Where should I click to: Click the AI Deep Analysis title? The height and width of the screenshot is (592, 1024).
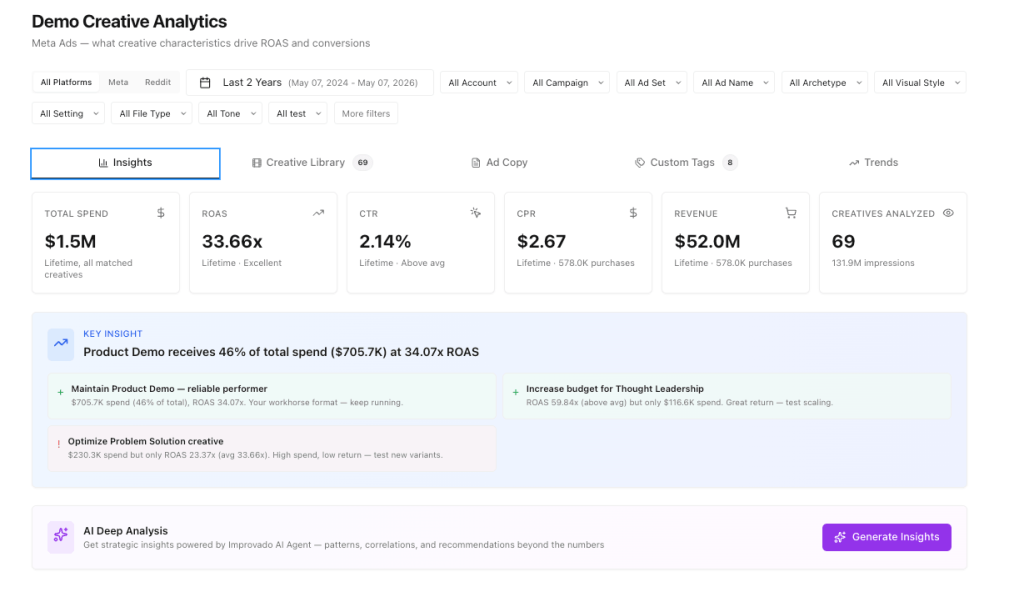point(125,531)
